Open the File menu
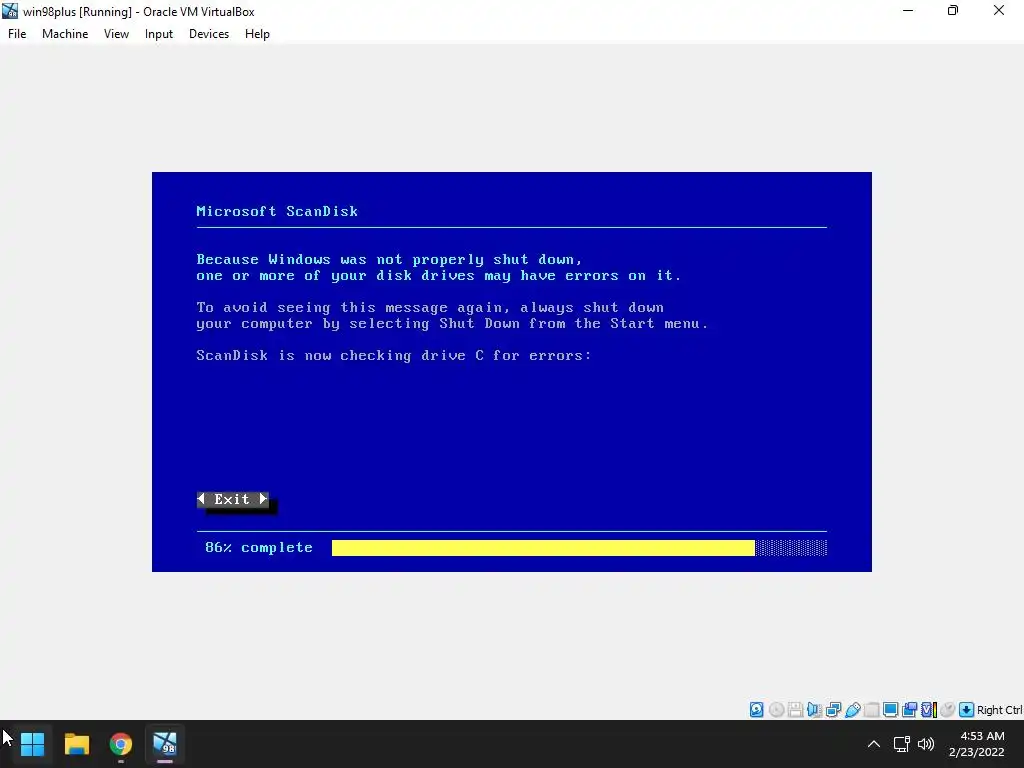 tap(17, 34)
